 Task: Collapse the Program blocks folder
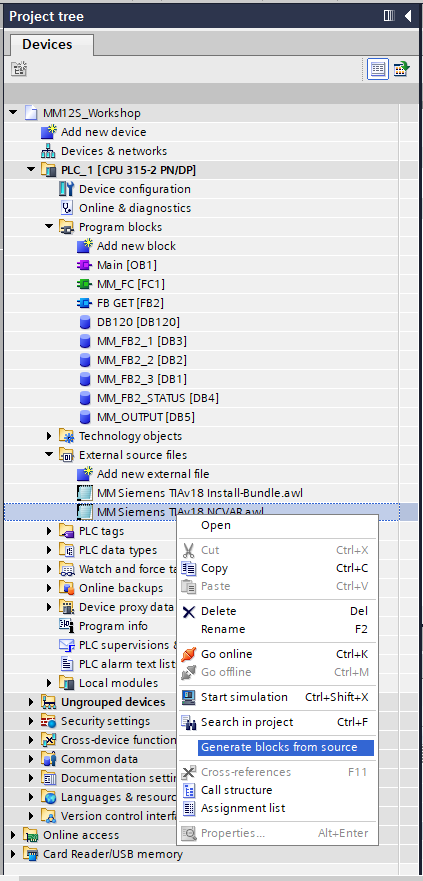click(49, 227)
